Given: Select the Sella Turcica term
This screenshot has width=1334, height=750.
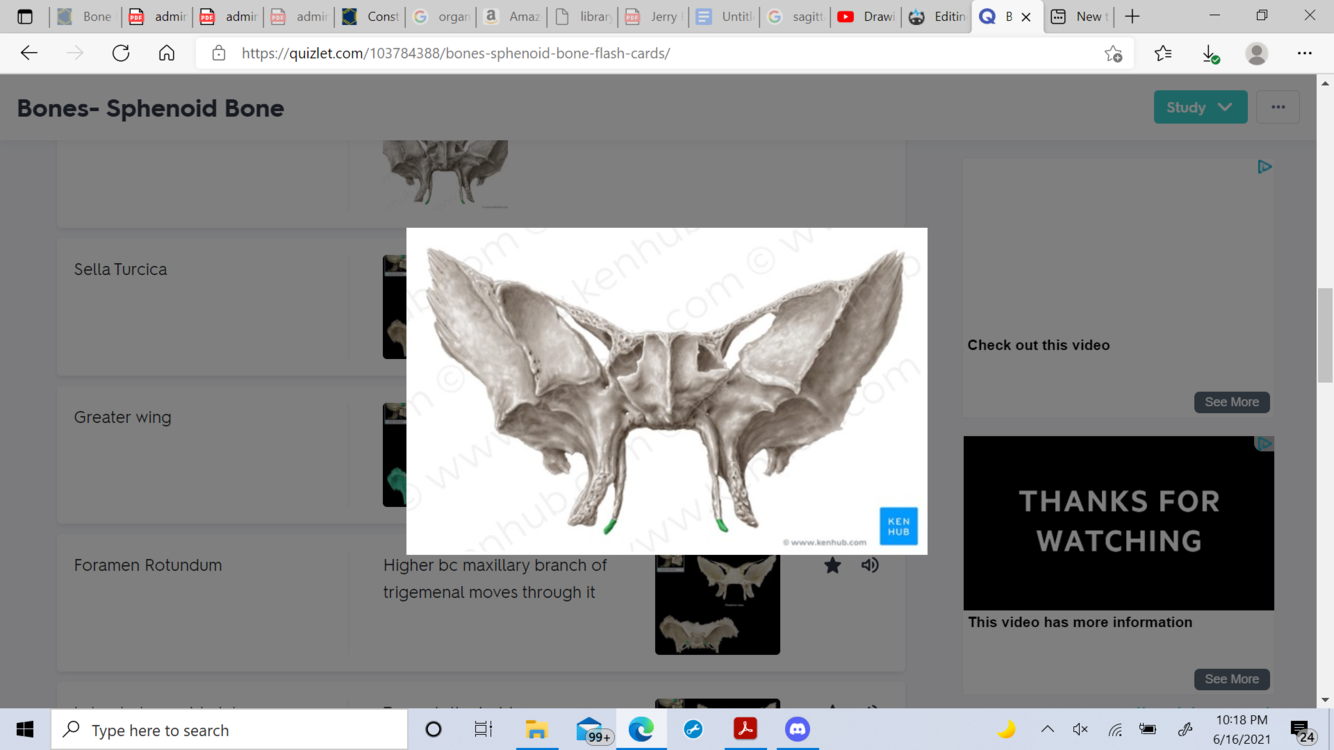Looking at the screenshot, I should coord(120,269).
